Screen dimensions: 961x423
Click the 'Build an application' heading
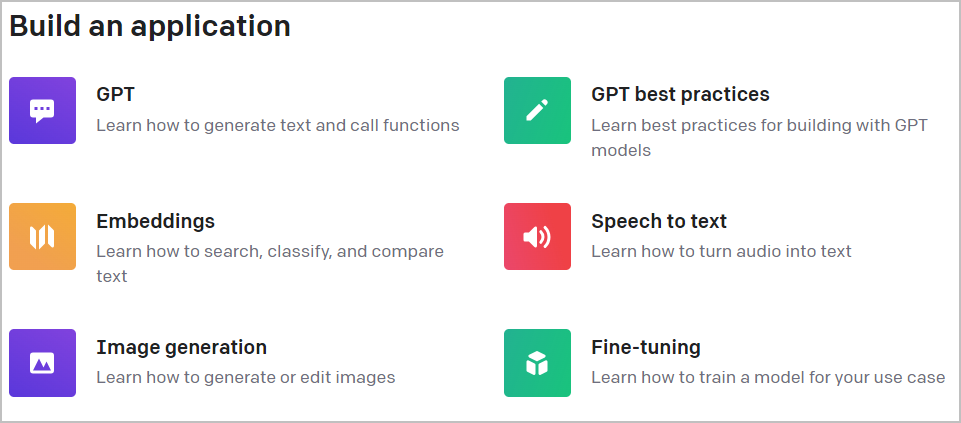click(x=150, y=26)
